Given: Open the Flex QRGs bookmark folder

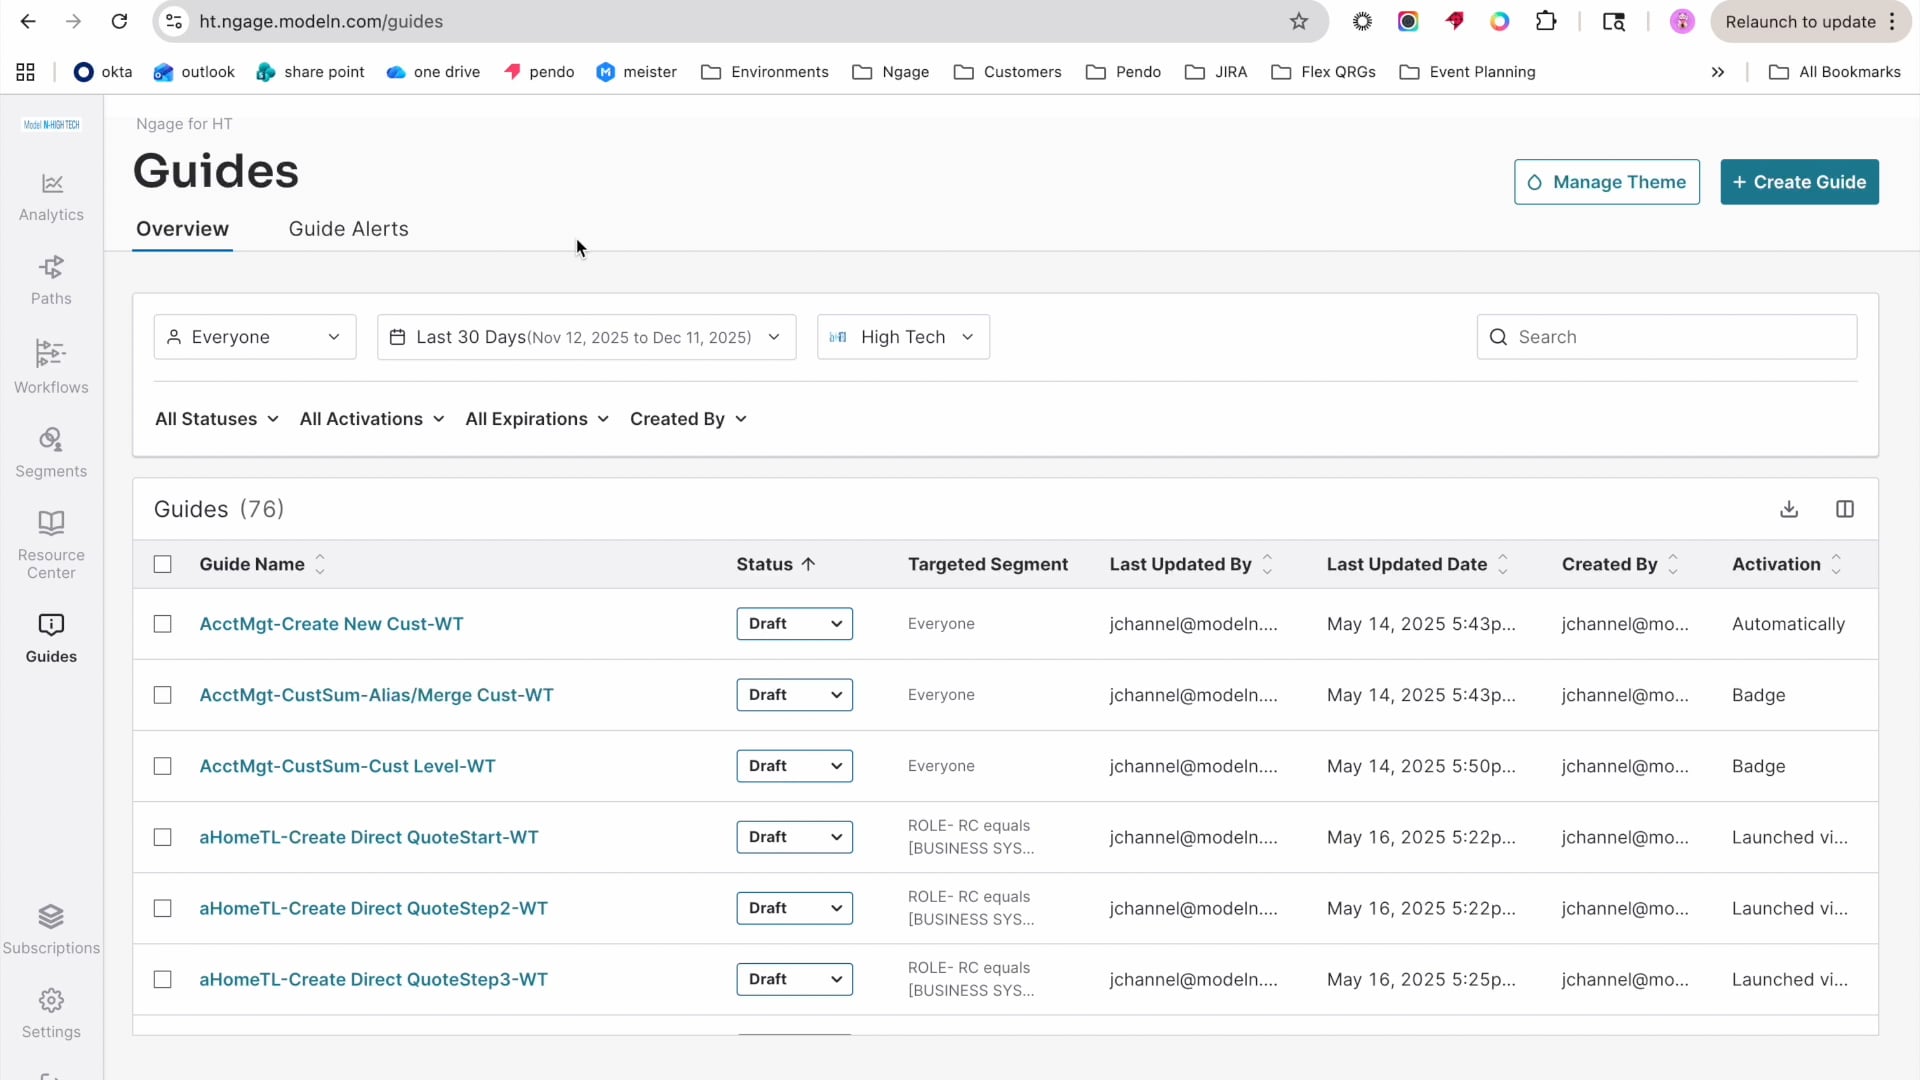Looking at the screenshot, I should pos(1323,72).
